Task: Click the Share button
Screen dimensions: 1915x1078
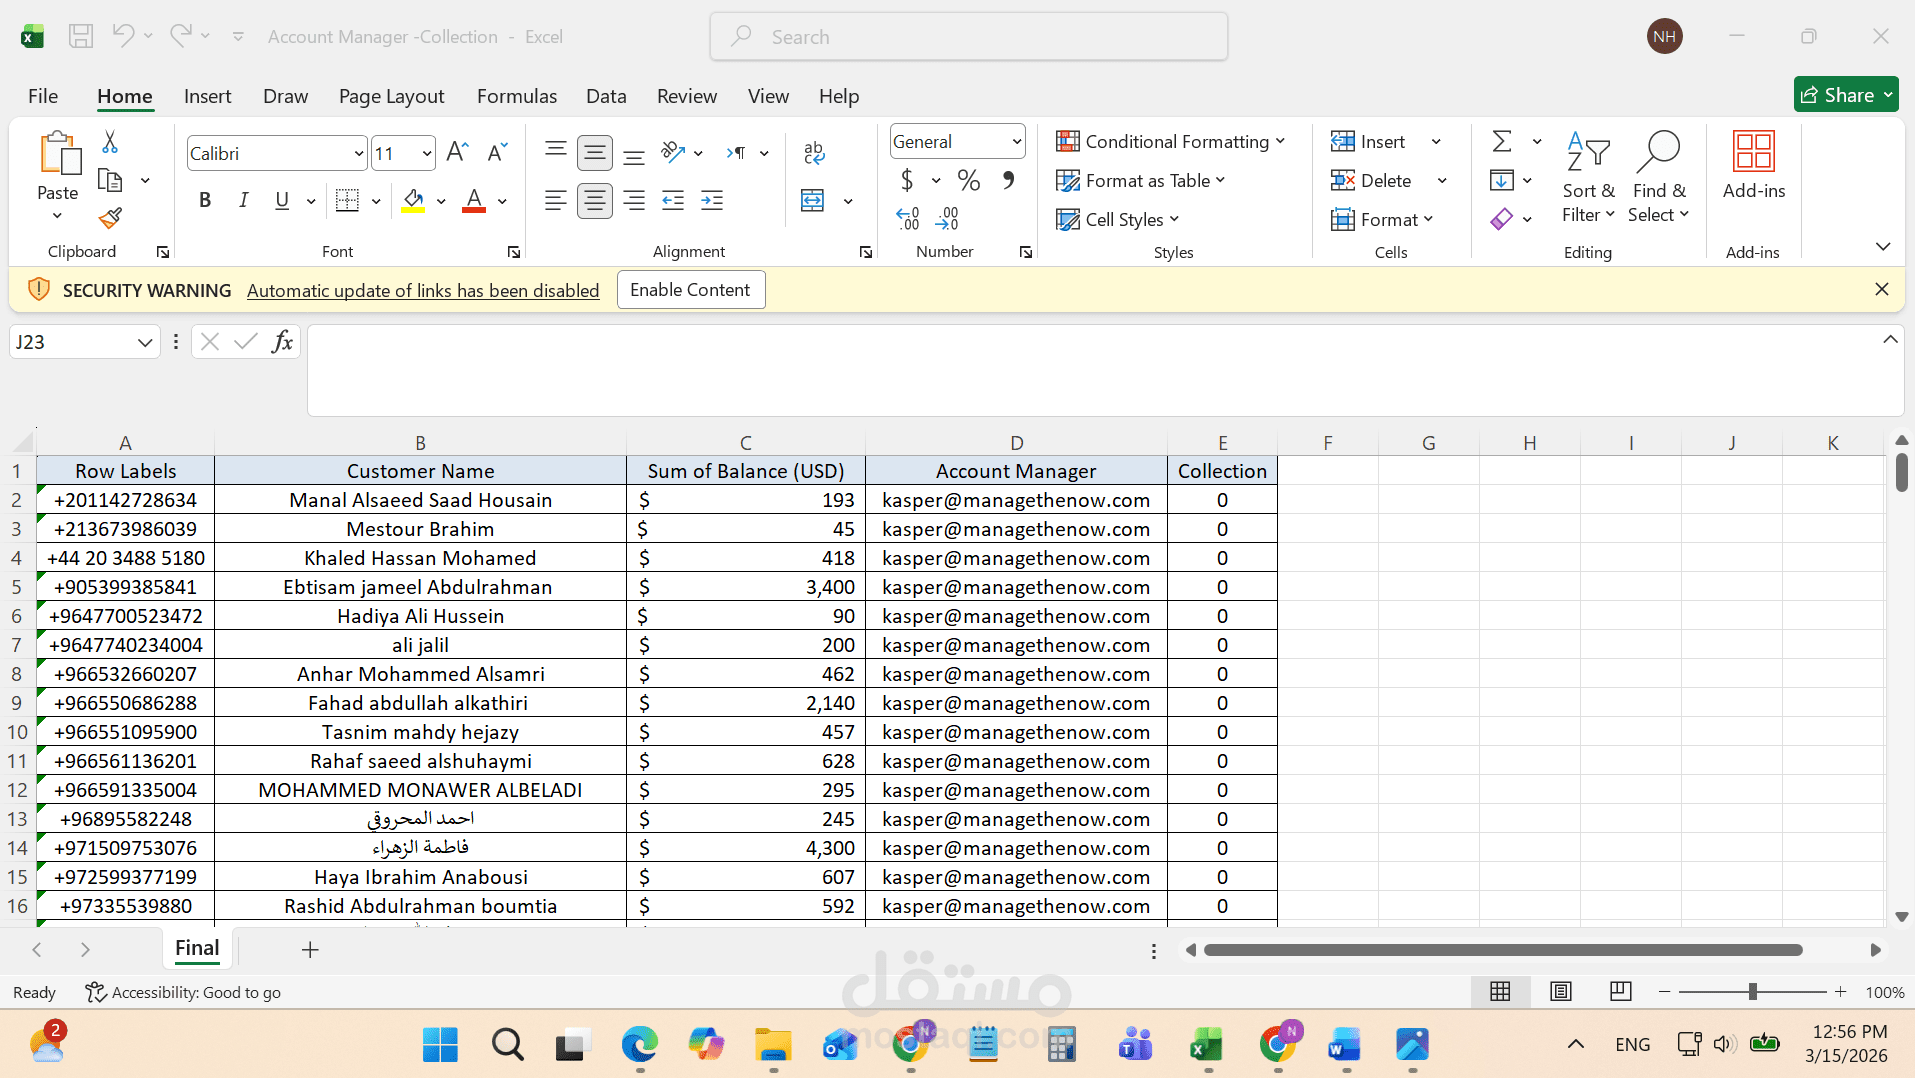Action: [x=1846, y=95]
